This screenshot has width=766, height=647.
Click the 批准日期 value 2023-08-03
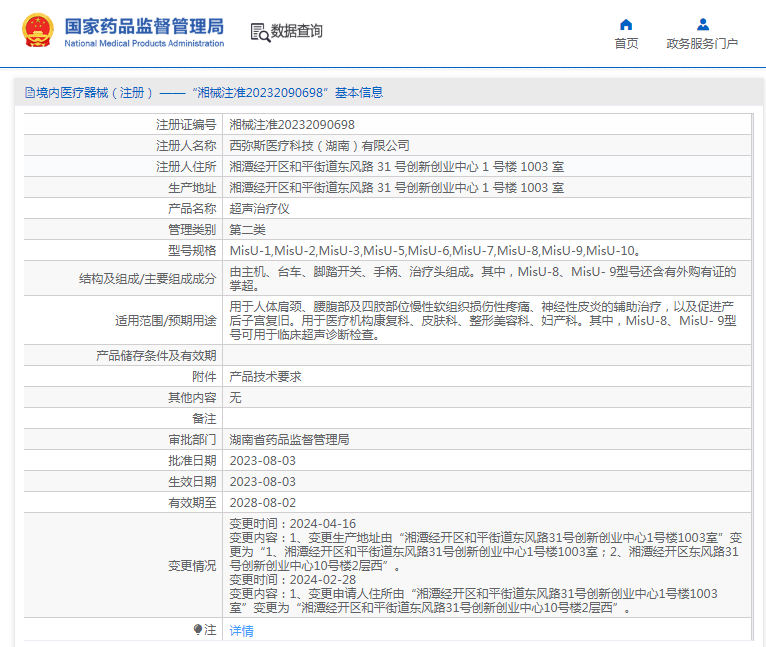coord(262,461)
